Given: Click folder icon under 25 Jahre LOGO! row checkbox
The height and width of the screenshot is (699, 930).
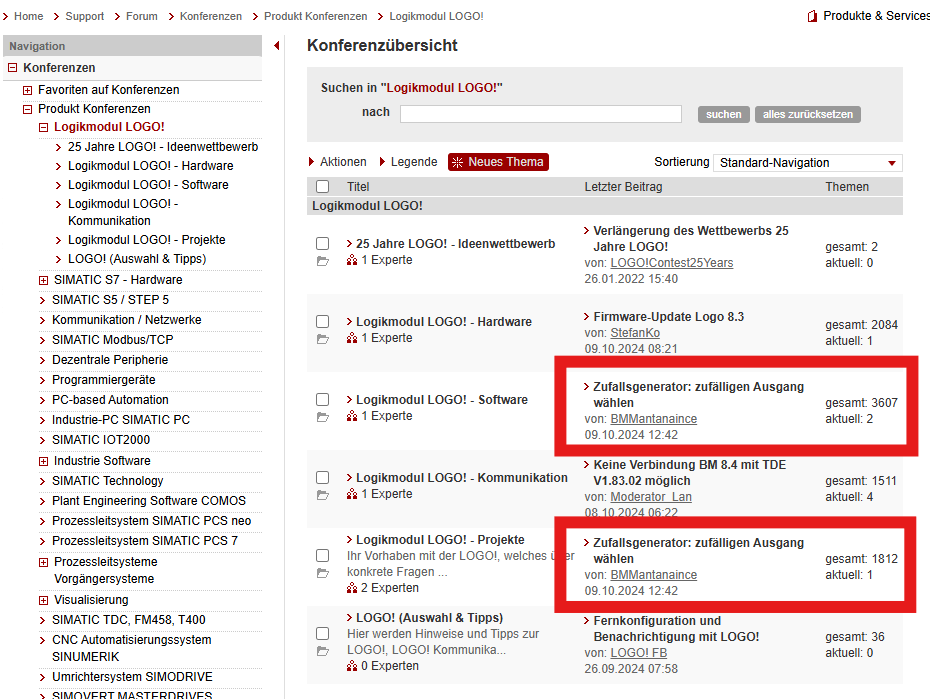Looking at the screenshot, I should 323,261.
